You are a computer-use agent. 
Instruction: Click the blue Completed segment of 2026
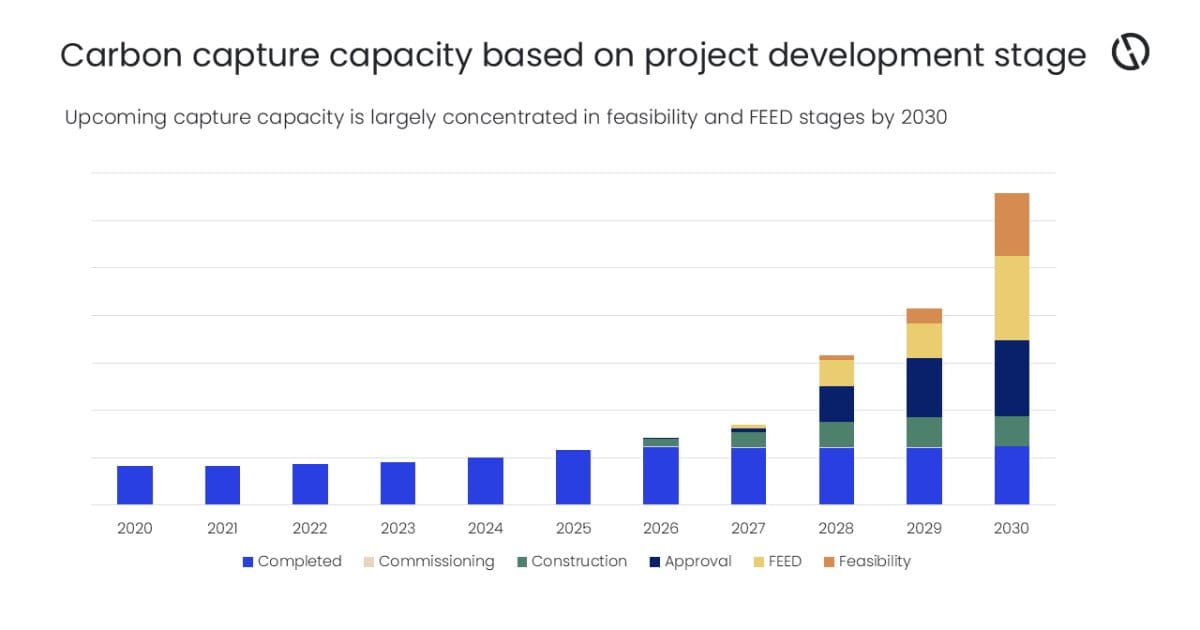pyautogui.click(x=661, y=476)
